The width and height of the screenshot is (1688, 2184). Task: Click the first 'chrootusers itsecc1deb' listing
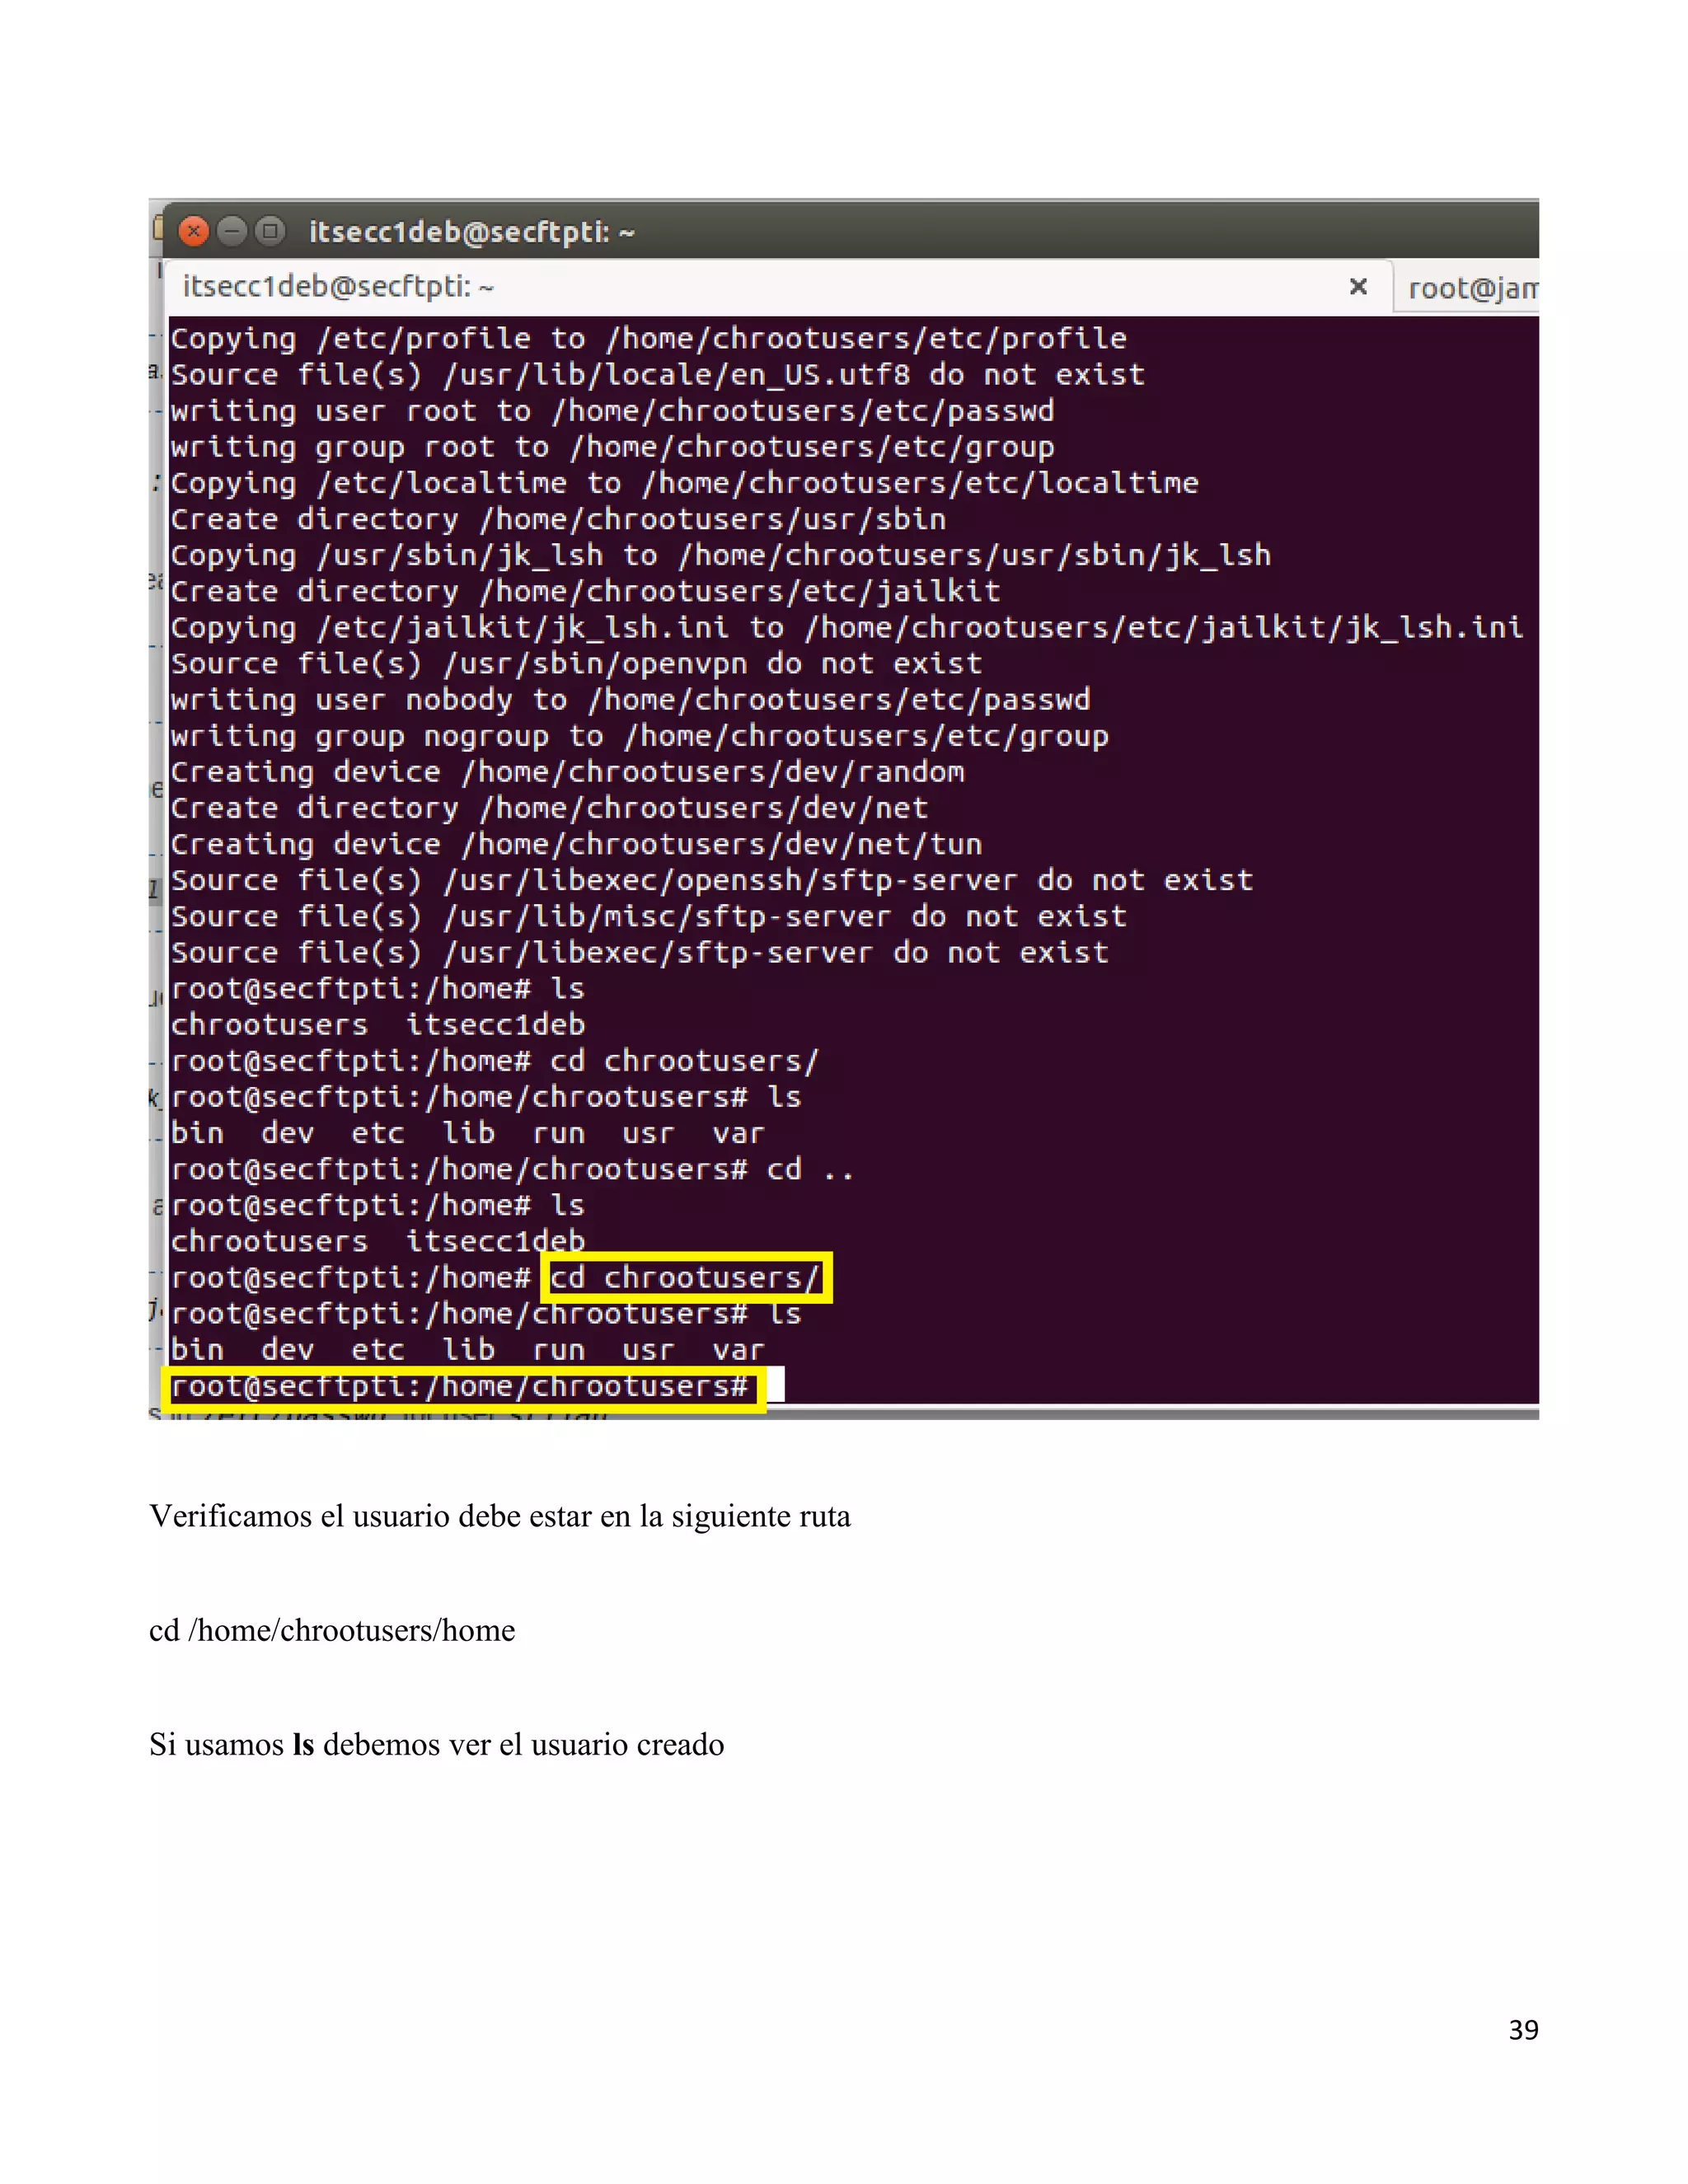click(377, 1025)
